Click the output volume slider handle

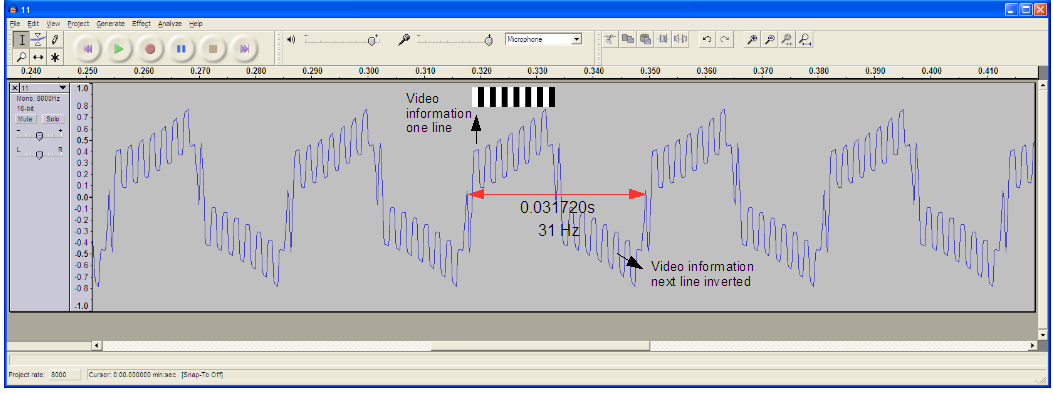tap(372, 40)
